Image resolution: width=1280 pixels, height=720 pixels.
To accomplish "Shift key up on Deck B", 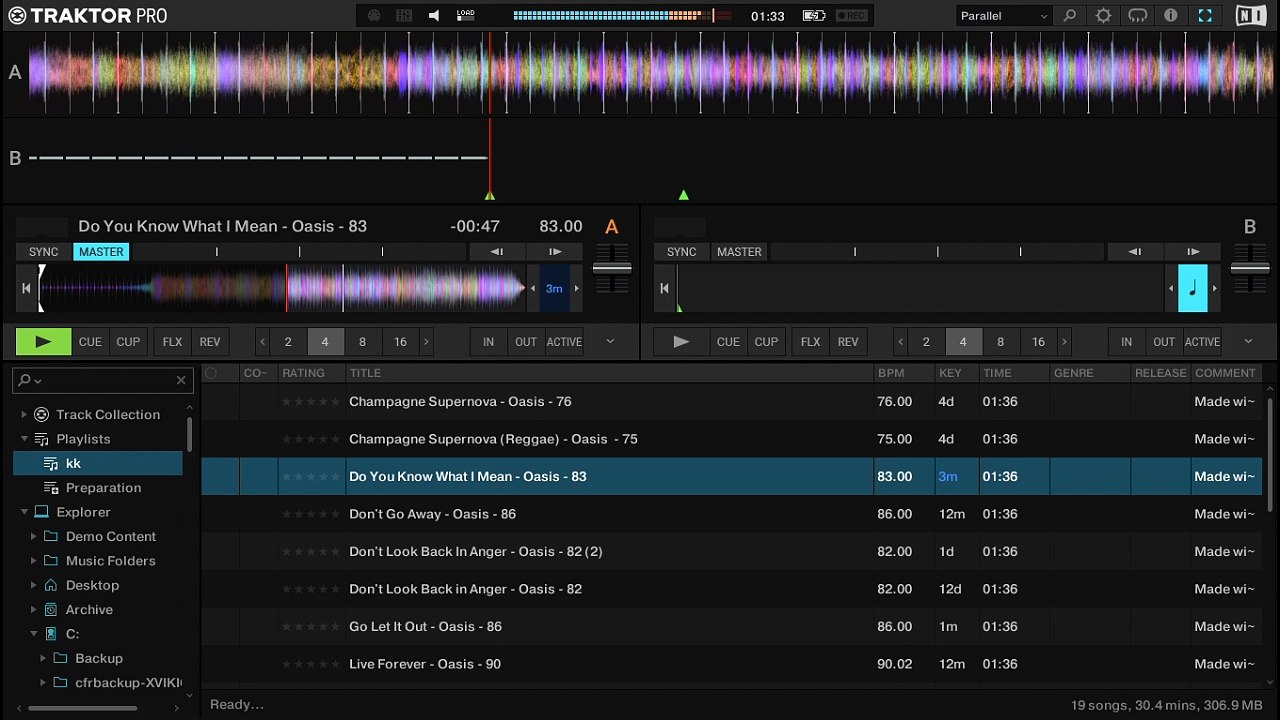I will click(x=1215, y=289).
